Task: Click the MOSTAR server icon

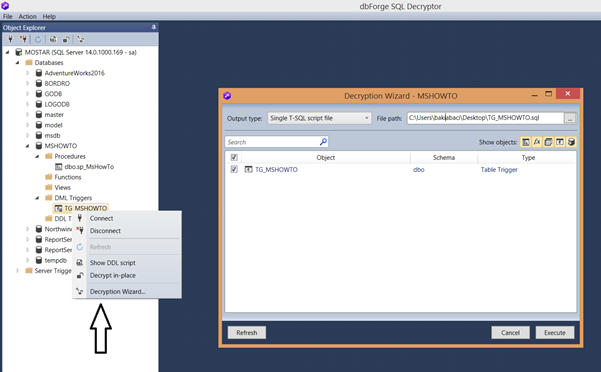Action: (18, 52)
